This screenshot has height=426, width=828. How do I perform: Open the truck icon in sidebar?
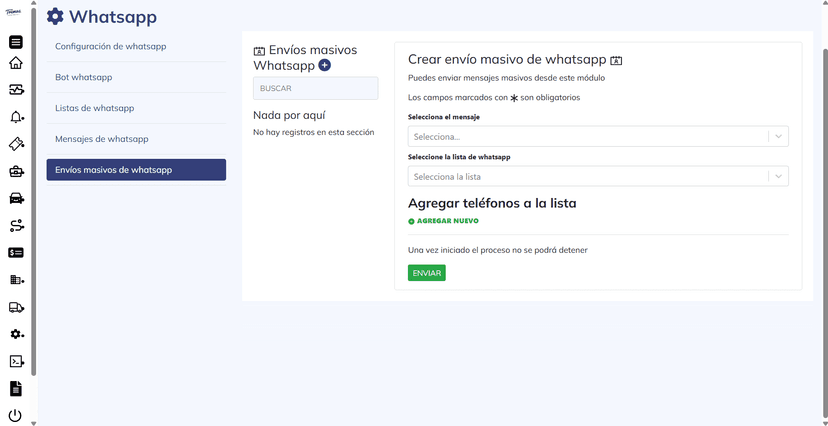tap(16, 308)
